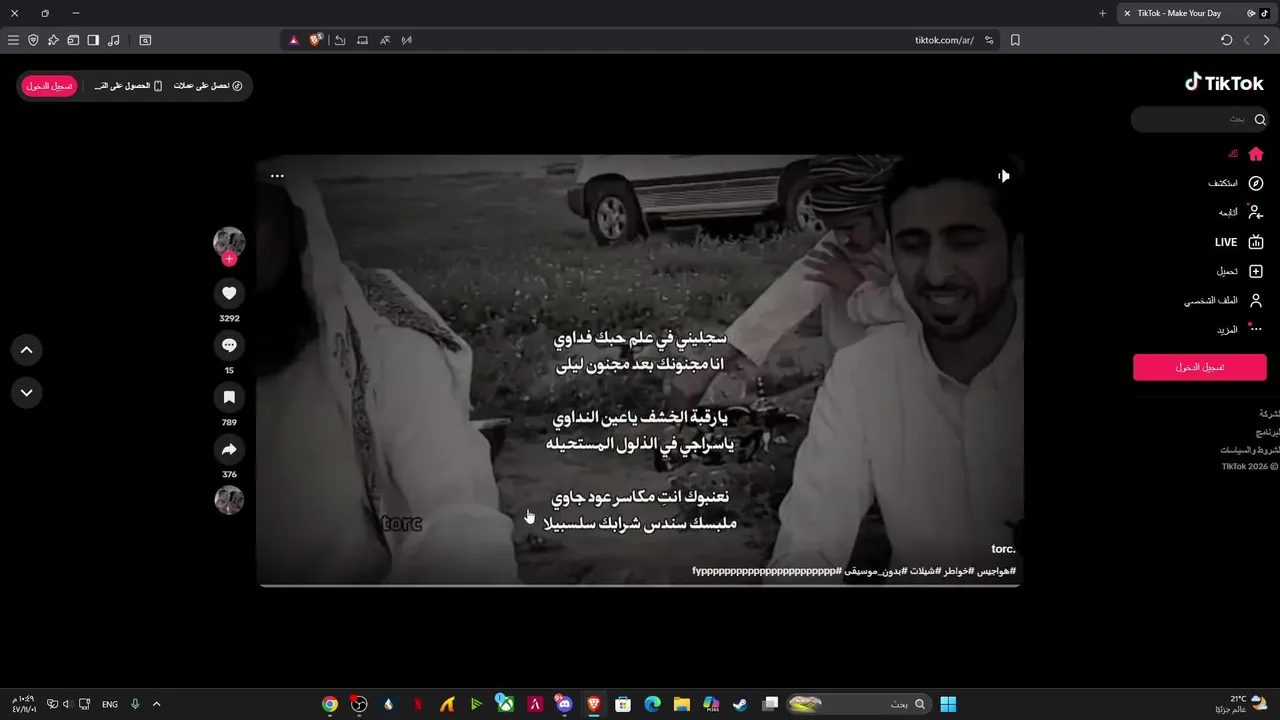This screenshot has height=720, width=1280.
Task: Open the Brave Shields lion icon
Action: [x=316, y=40]
